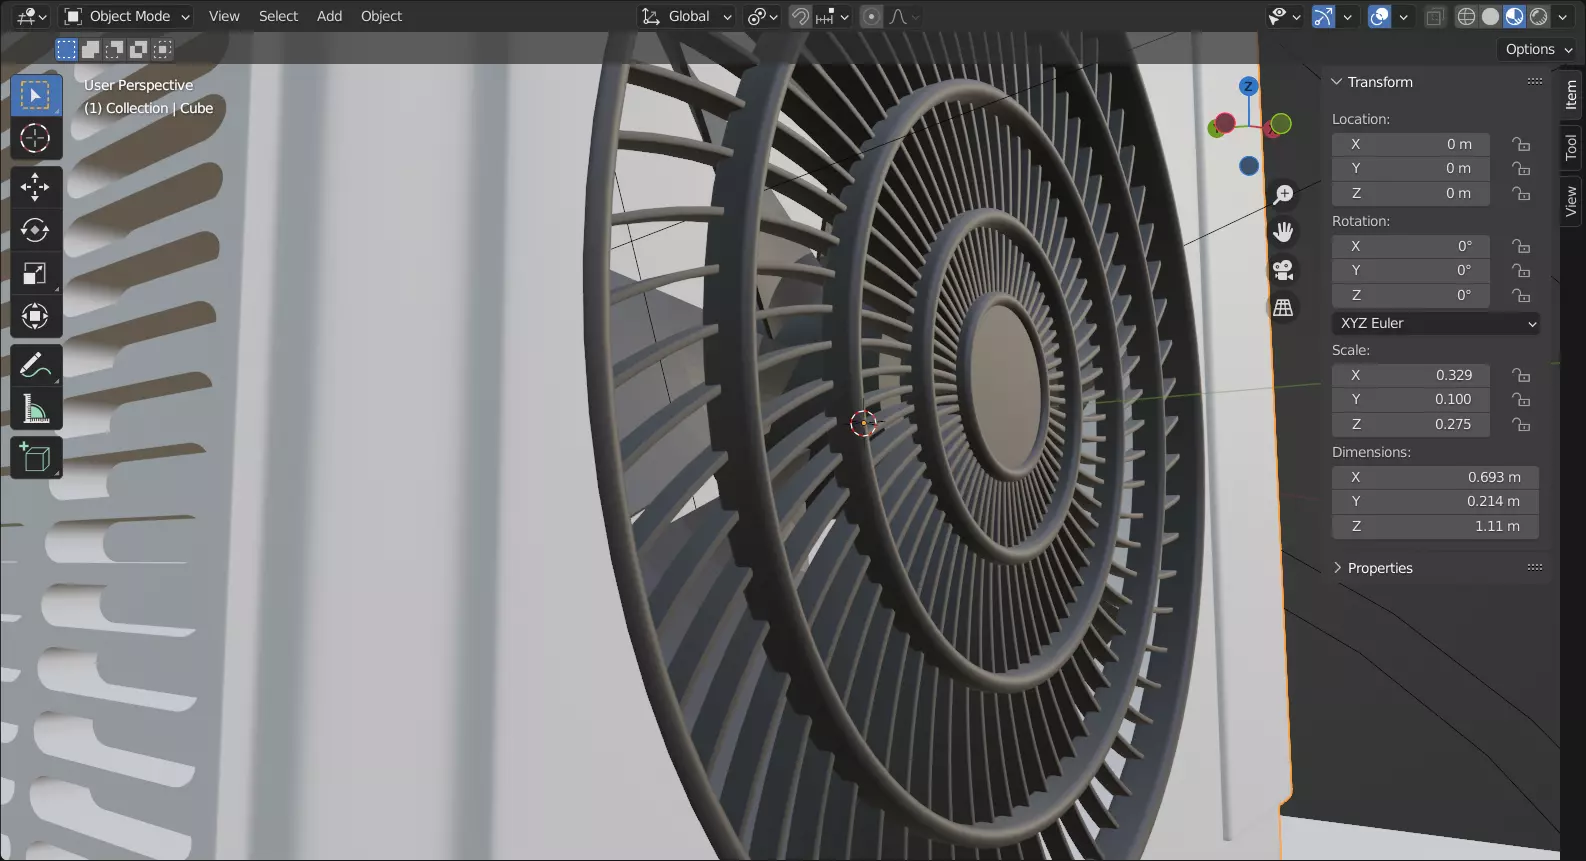Toggle lock on Location Z

tap(1521, 193)
